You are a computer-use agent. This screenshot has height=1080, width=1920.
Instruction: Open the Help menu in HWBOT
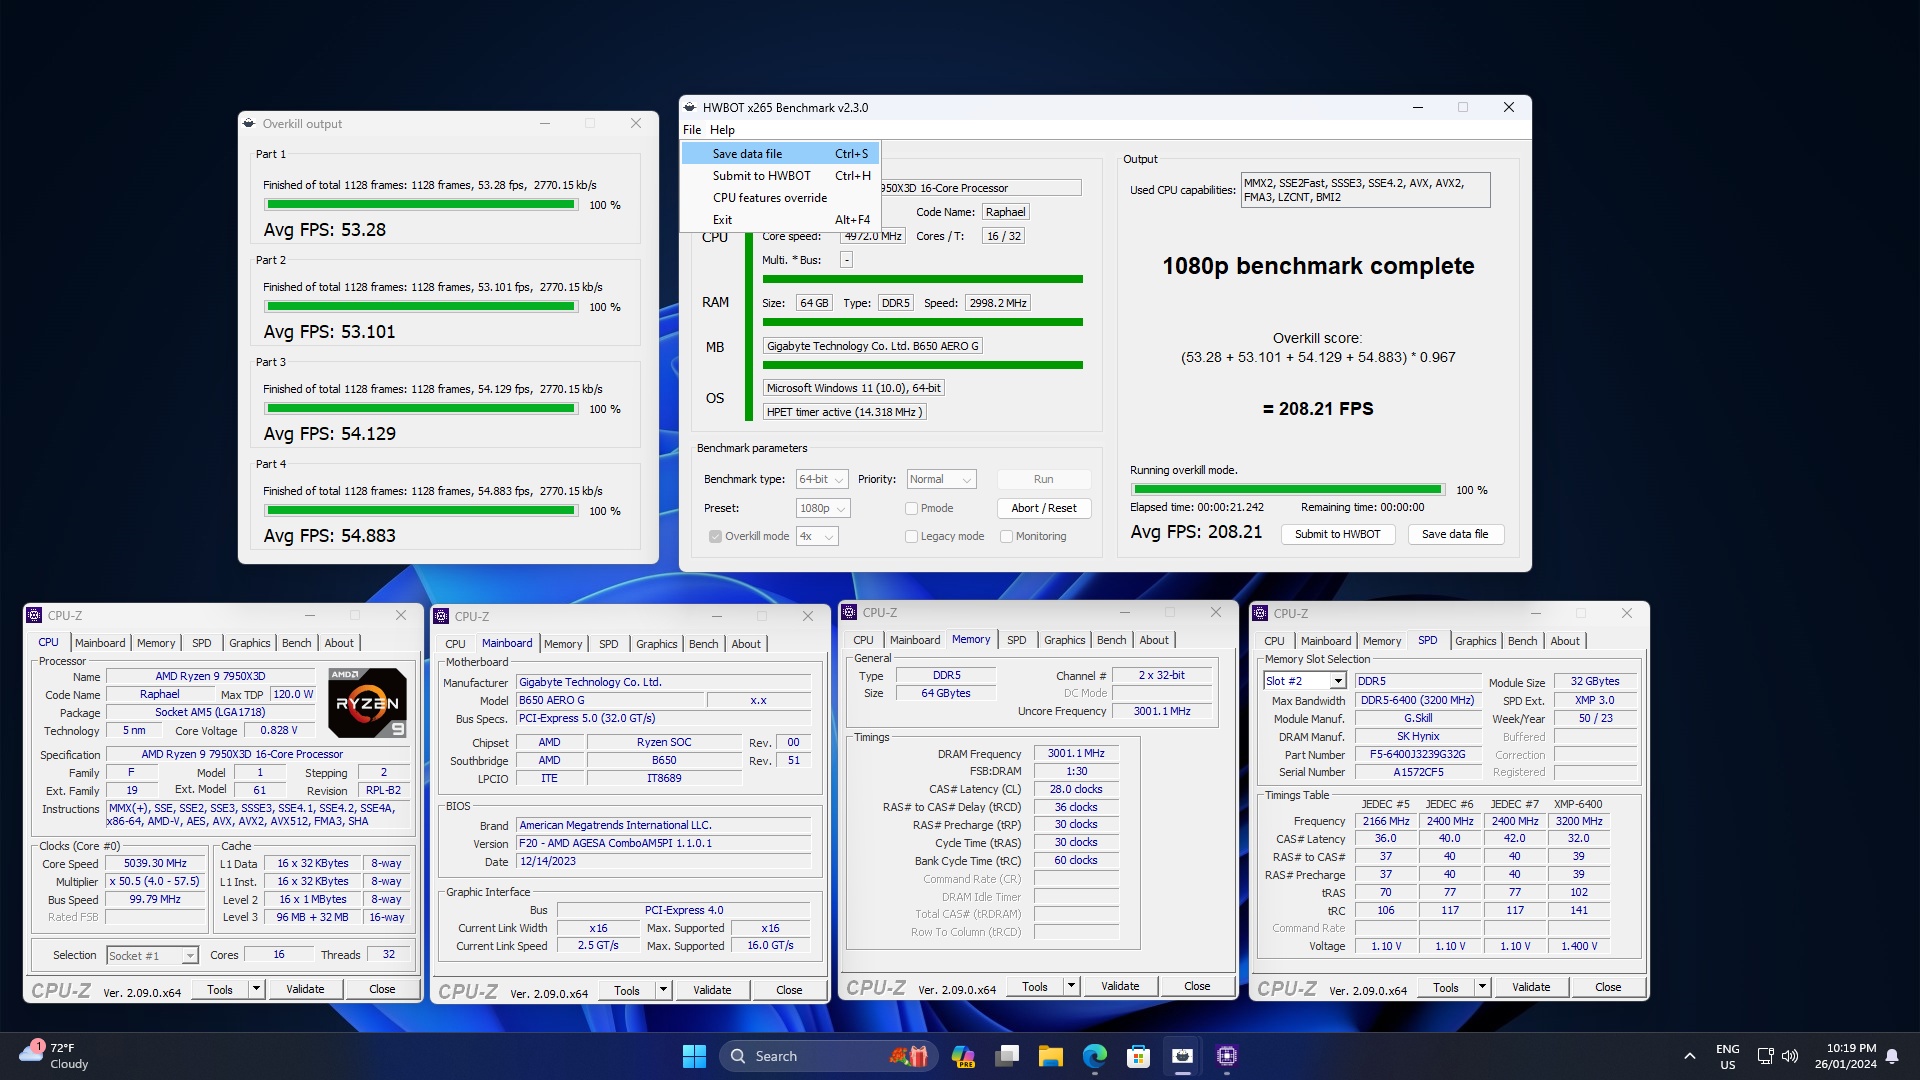click(722, 130)
